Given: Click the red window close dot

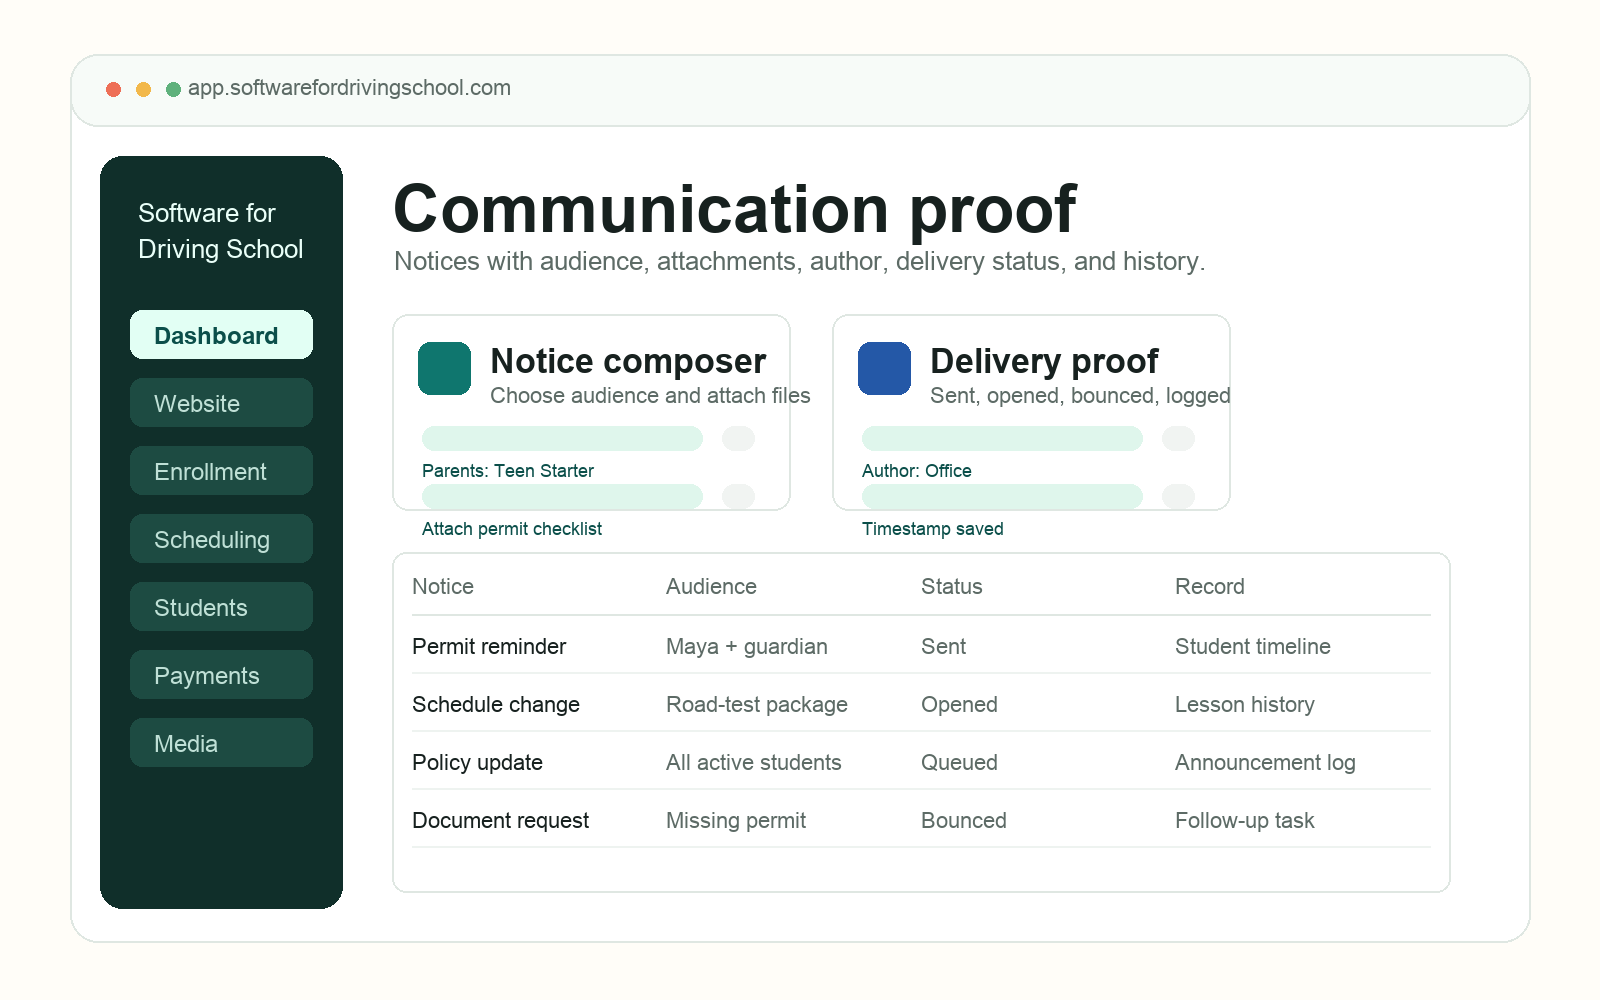Looking at the screenshot, I should tap(114, 89).
